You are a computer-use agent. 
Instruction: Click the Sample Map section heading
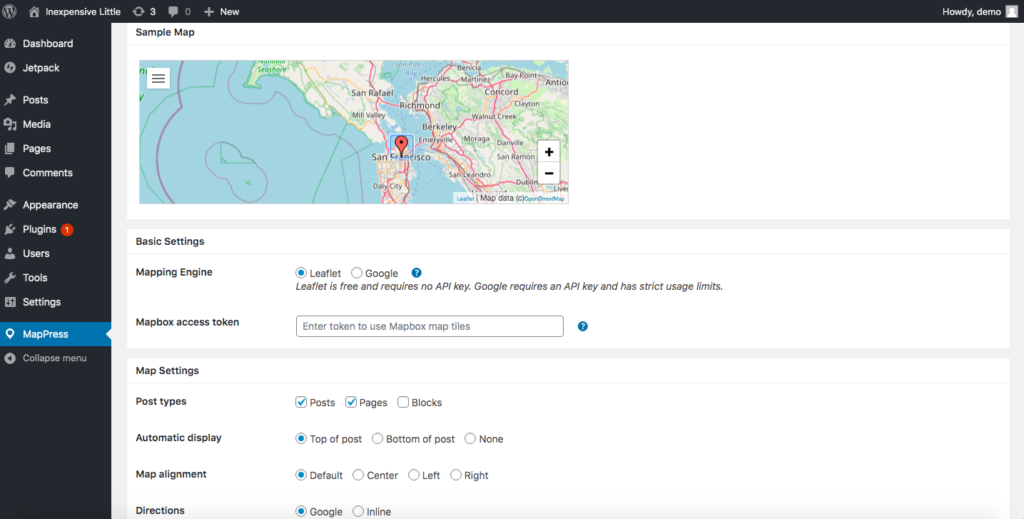point(165,32)
